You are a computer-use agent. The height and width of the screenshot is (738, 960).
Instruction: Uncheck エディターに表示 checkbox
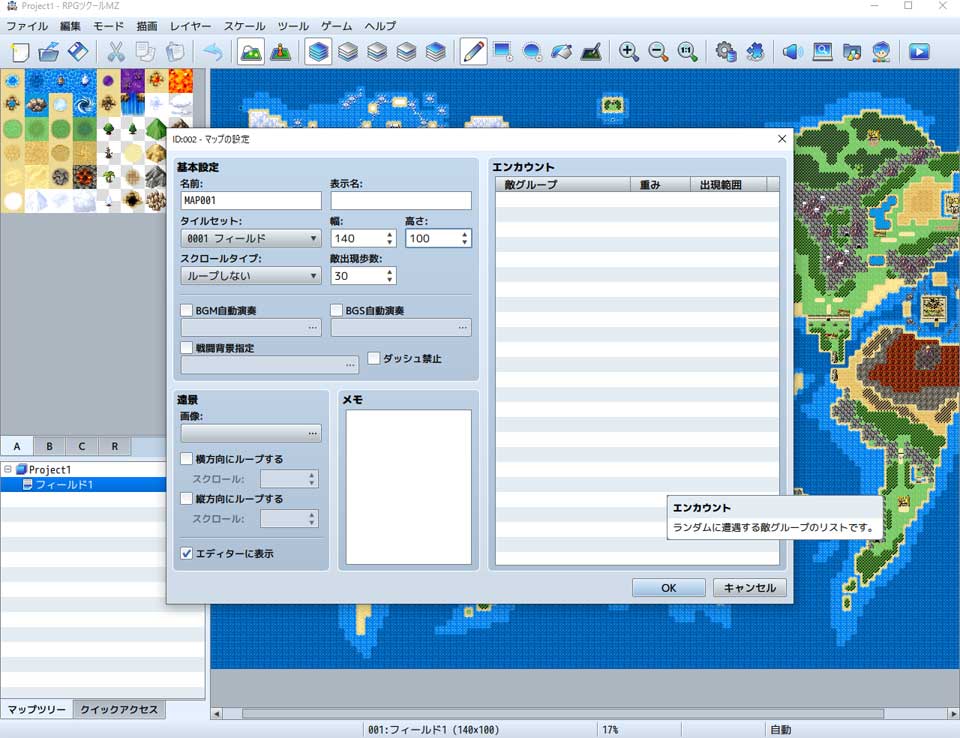tap(187, 553)
